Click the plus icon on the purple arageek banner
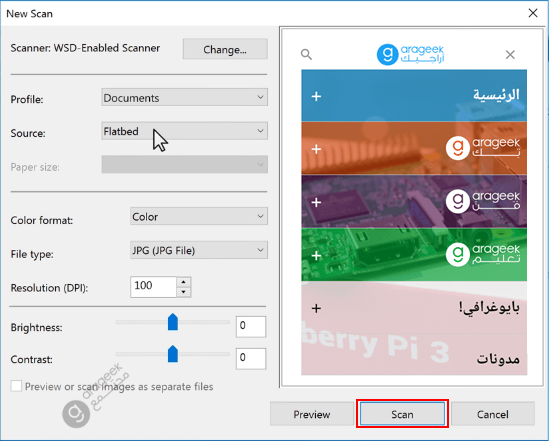This screenshot has height=441, width=549. pos(316,202)
